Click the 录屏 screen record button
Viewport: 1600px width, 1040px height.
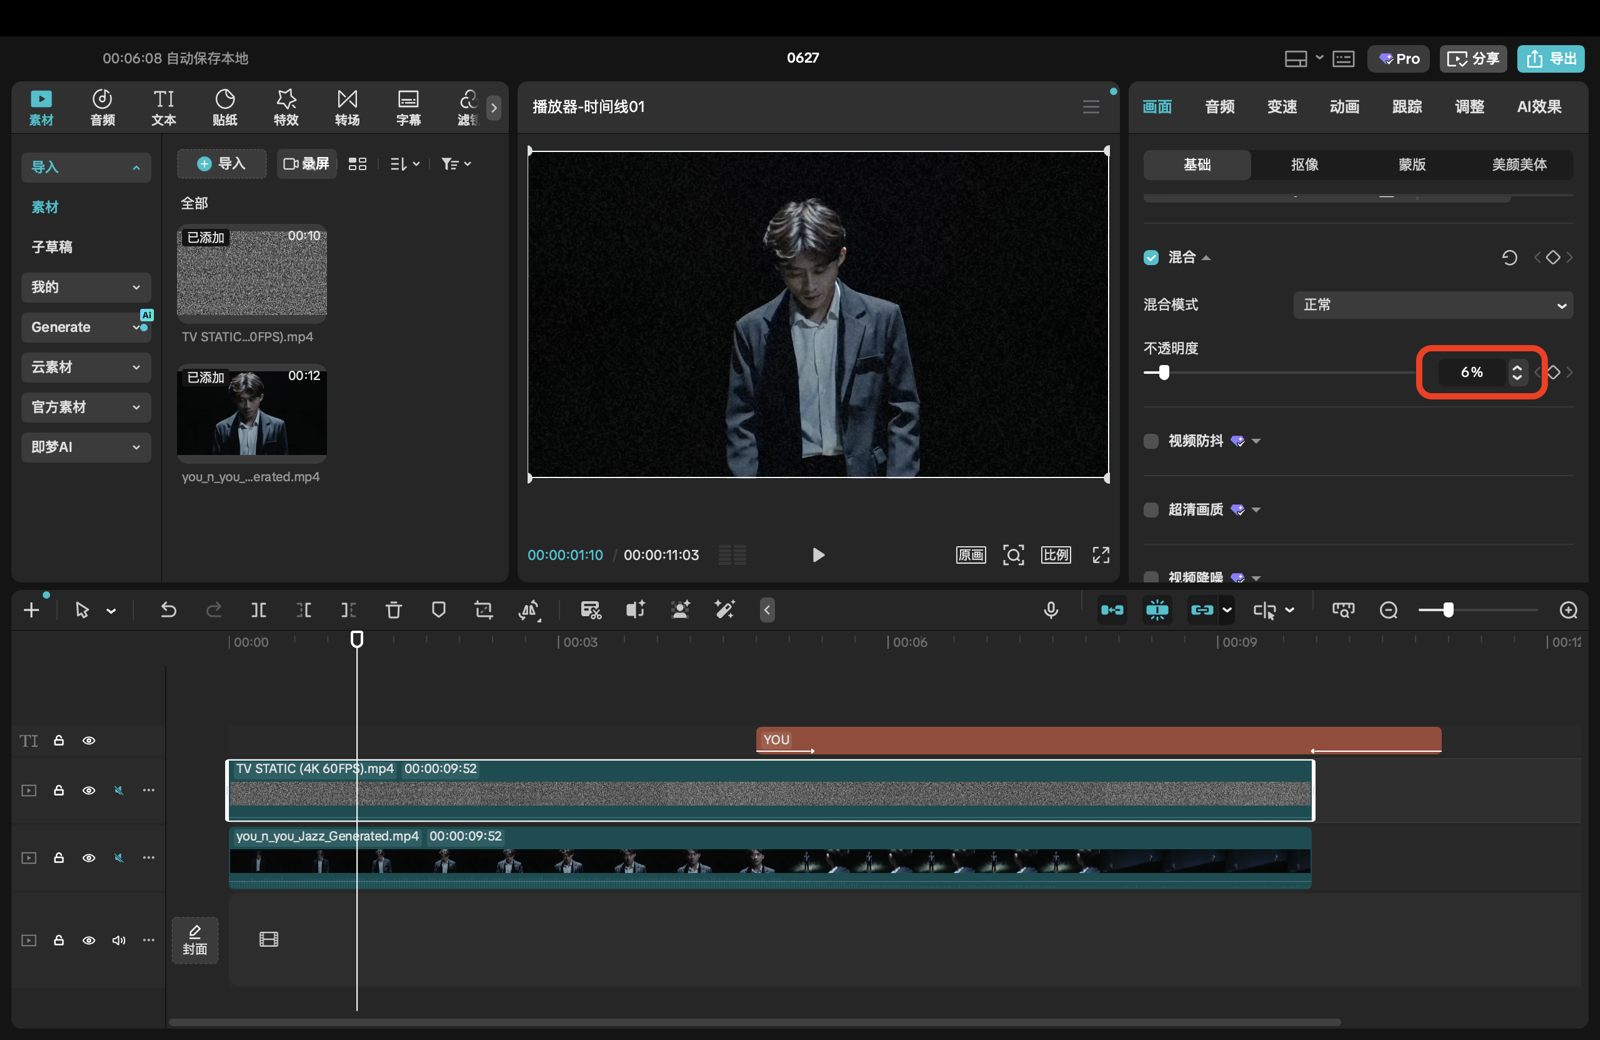tap(306, 164)
